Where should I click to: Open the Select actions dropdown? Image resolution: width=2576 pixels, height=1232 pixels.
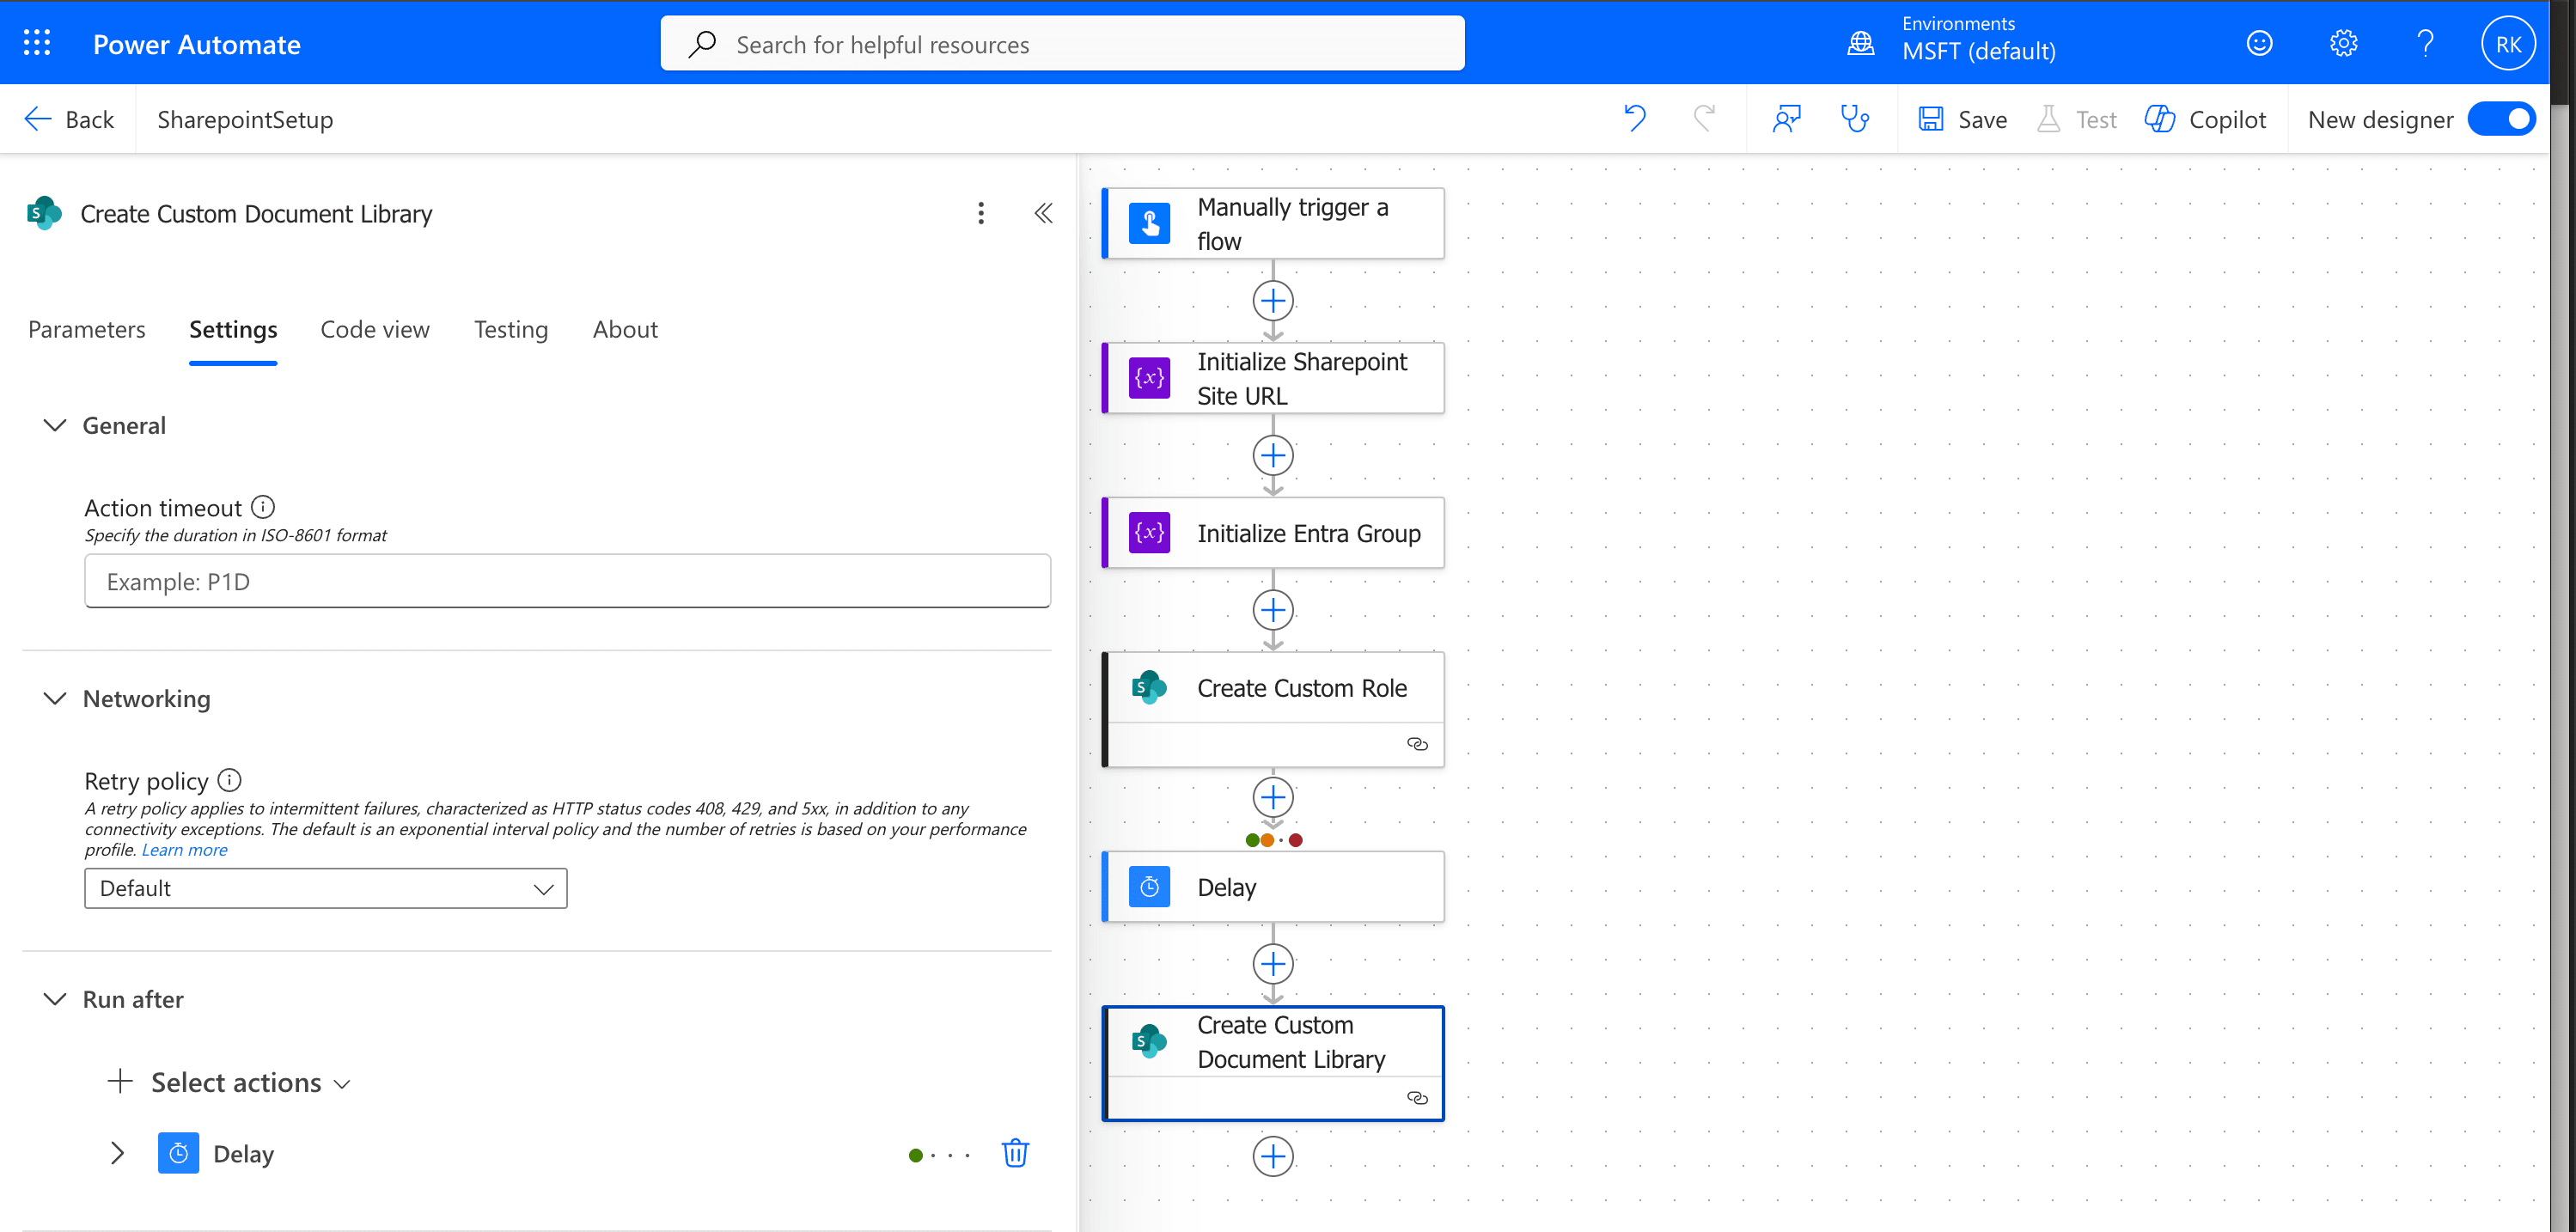click(x=229, y=1082)
